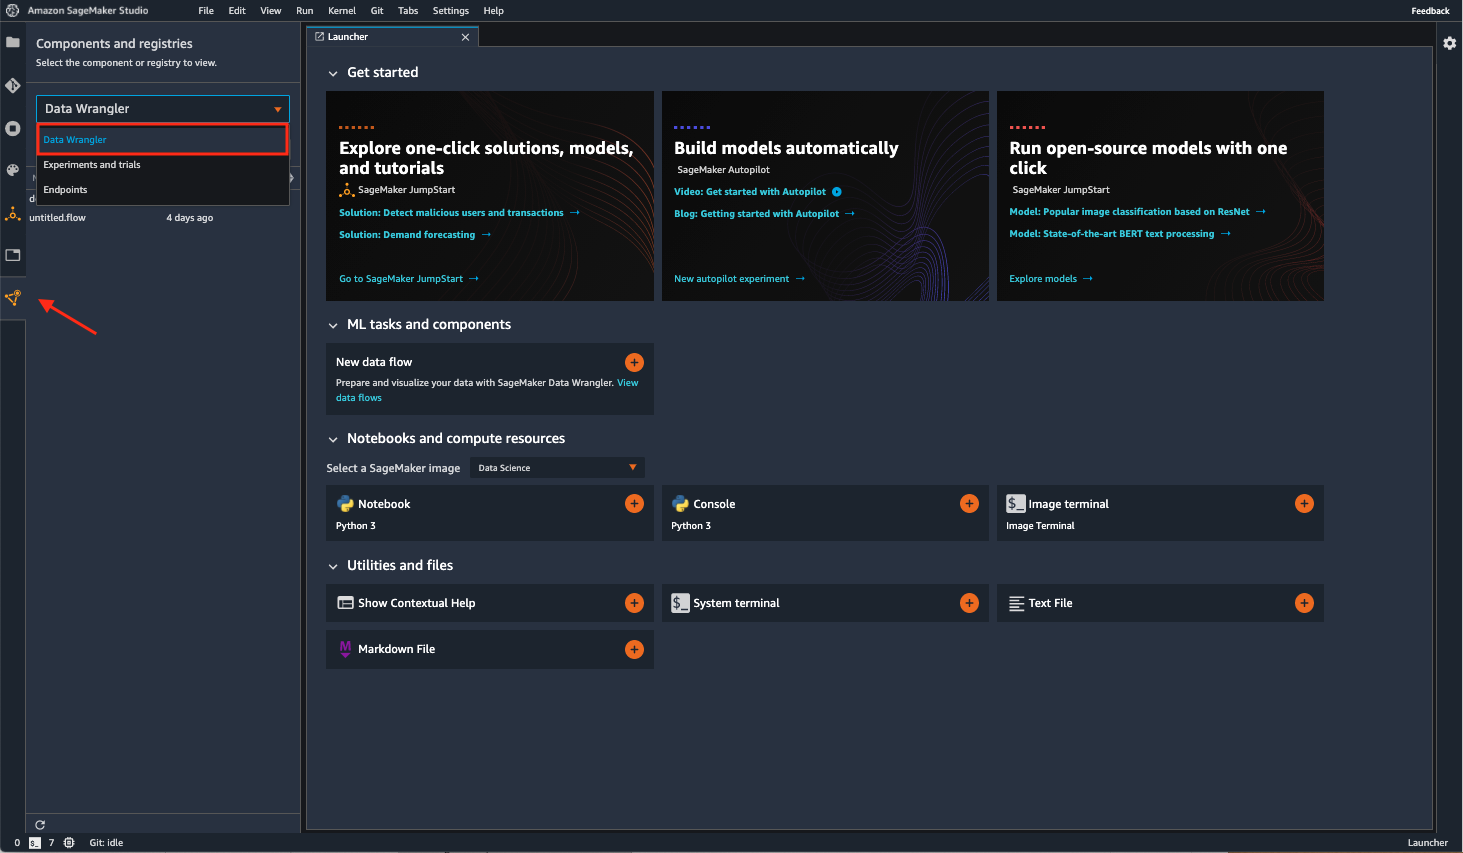Open the components and registries icon

tap(13, 298)
